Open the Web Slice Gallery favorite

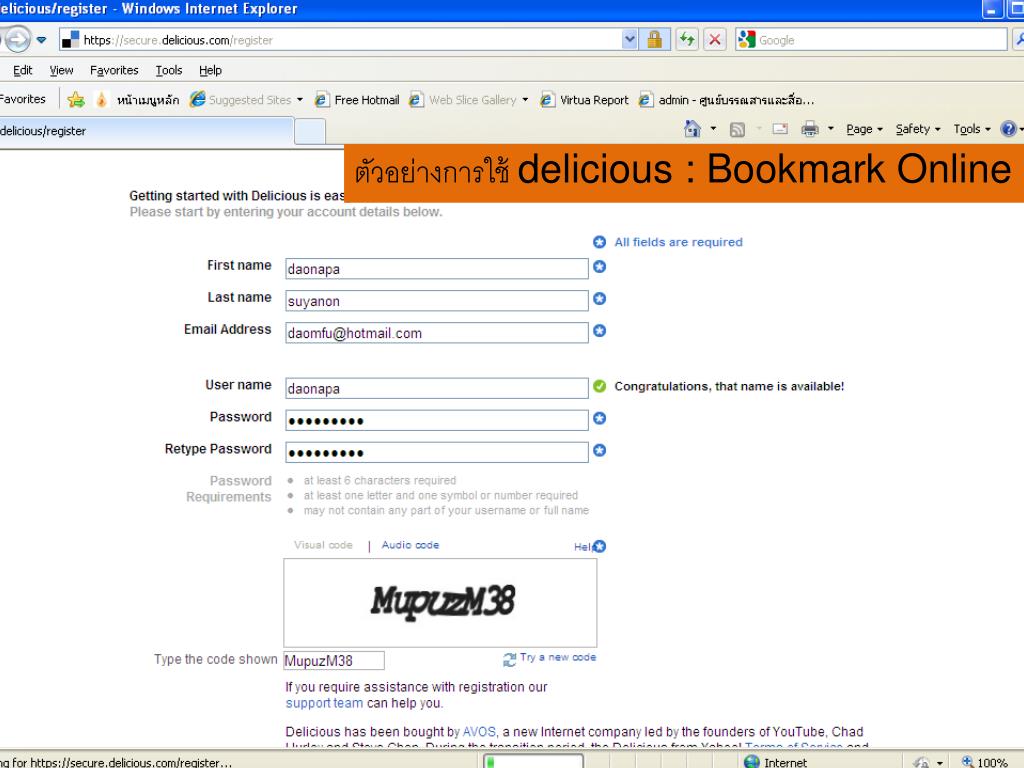[x=462, y=99]
